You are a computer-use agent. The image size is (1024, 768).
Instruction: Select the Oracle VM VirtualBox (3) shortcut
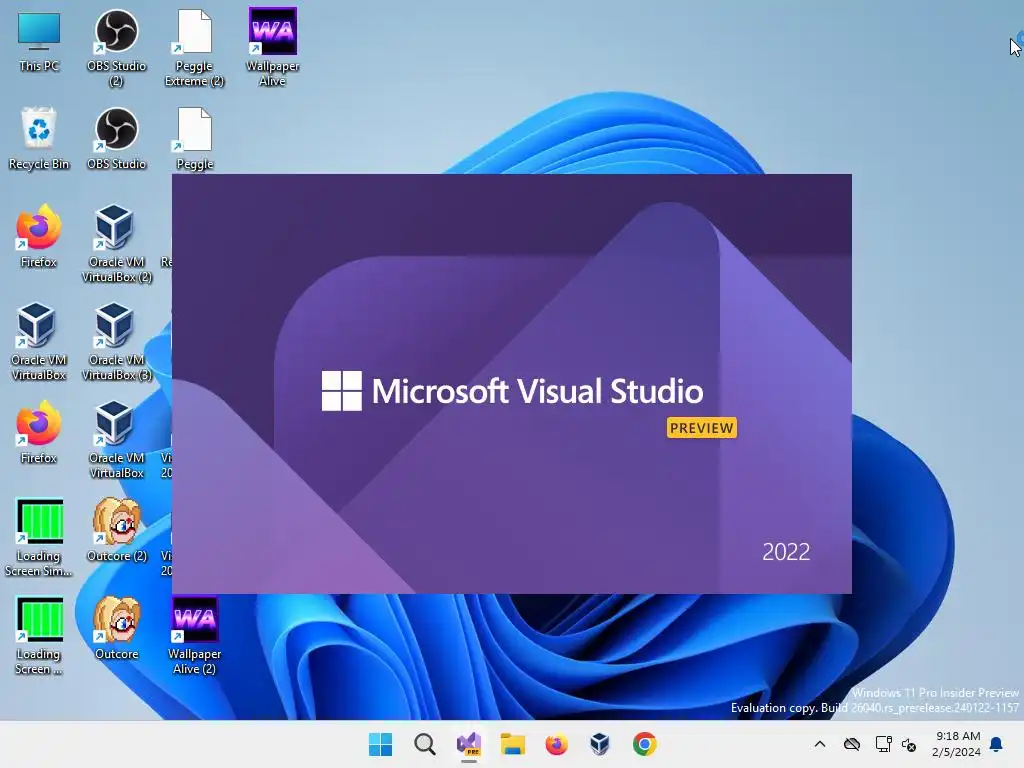(x=116, y=341)
